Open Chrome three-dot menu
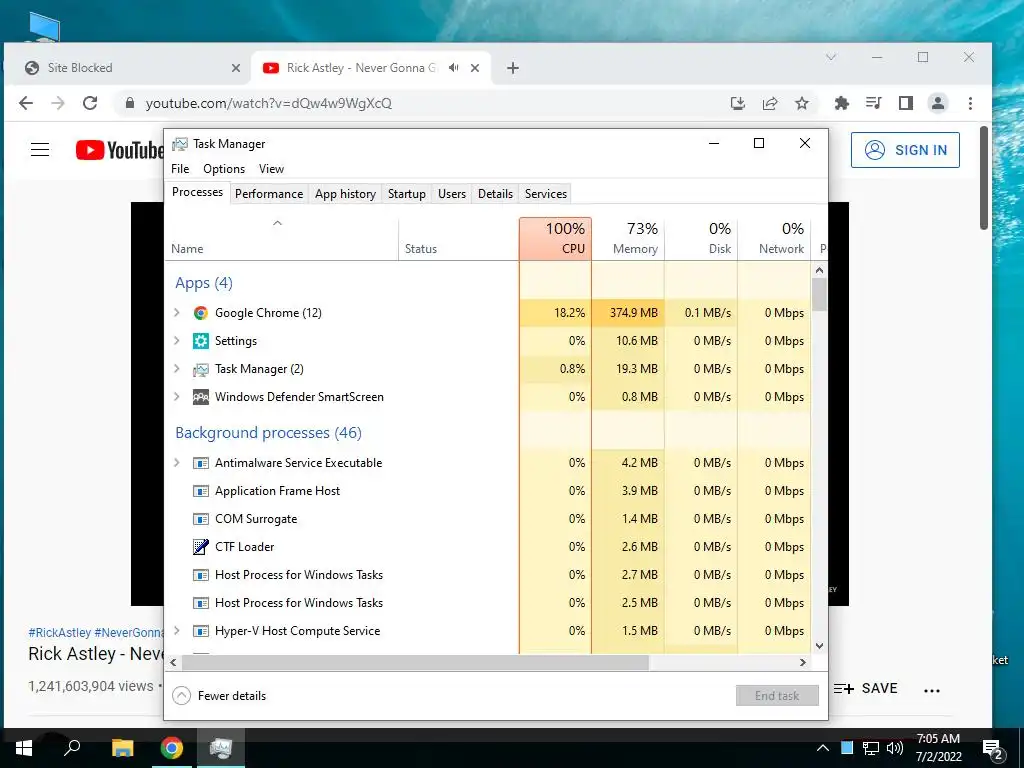 pos(970,103)
